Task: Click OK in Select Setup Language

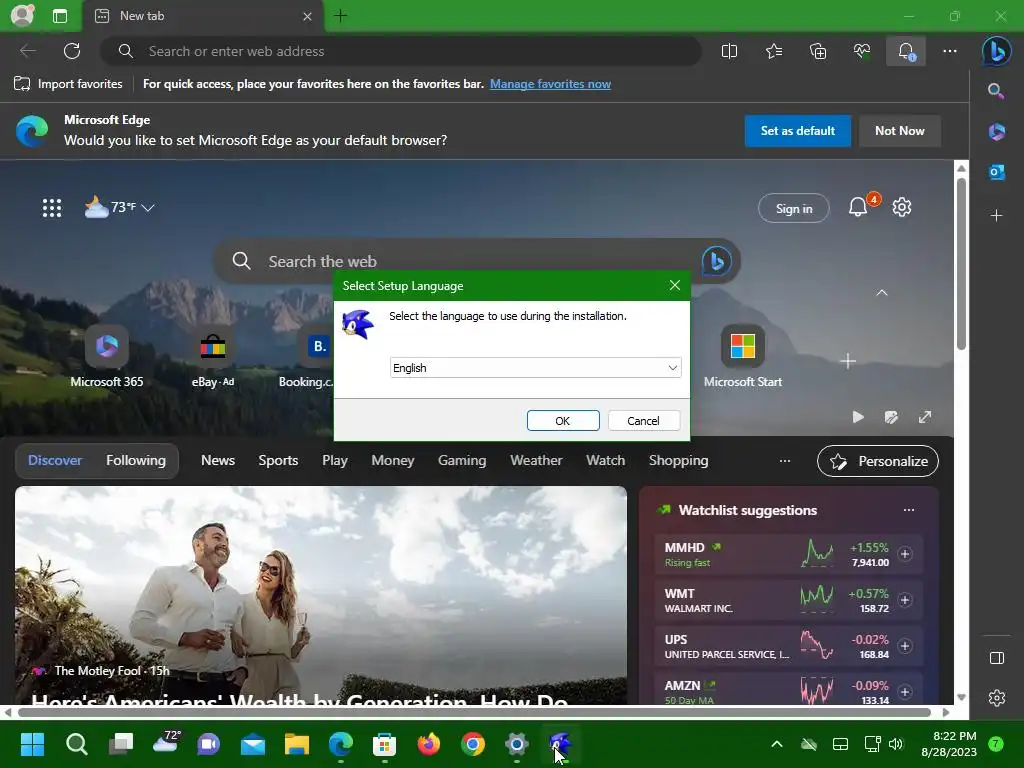Action: (563, 421)
